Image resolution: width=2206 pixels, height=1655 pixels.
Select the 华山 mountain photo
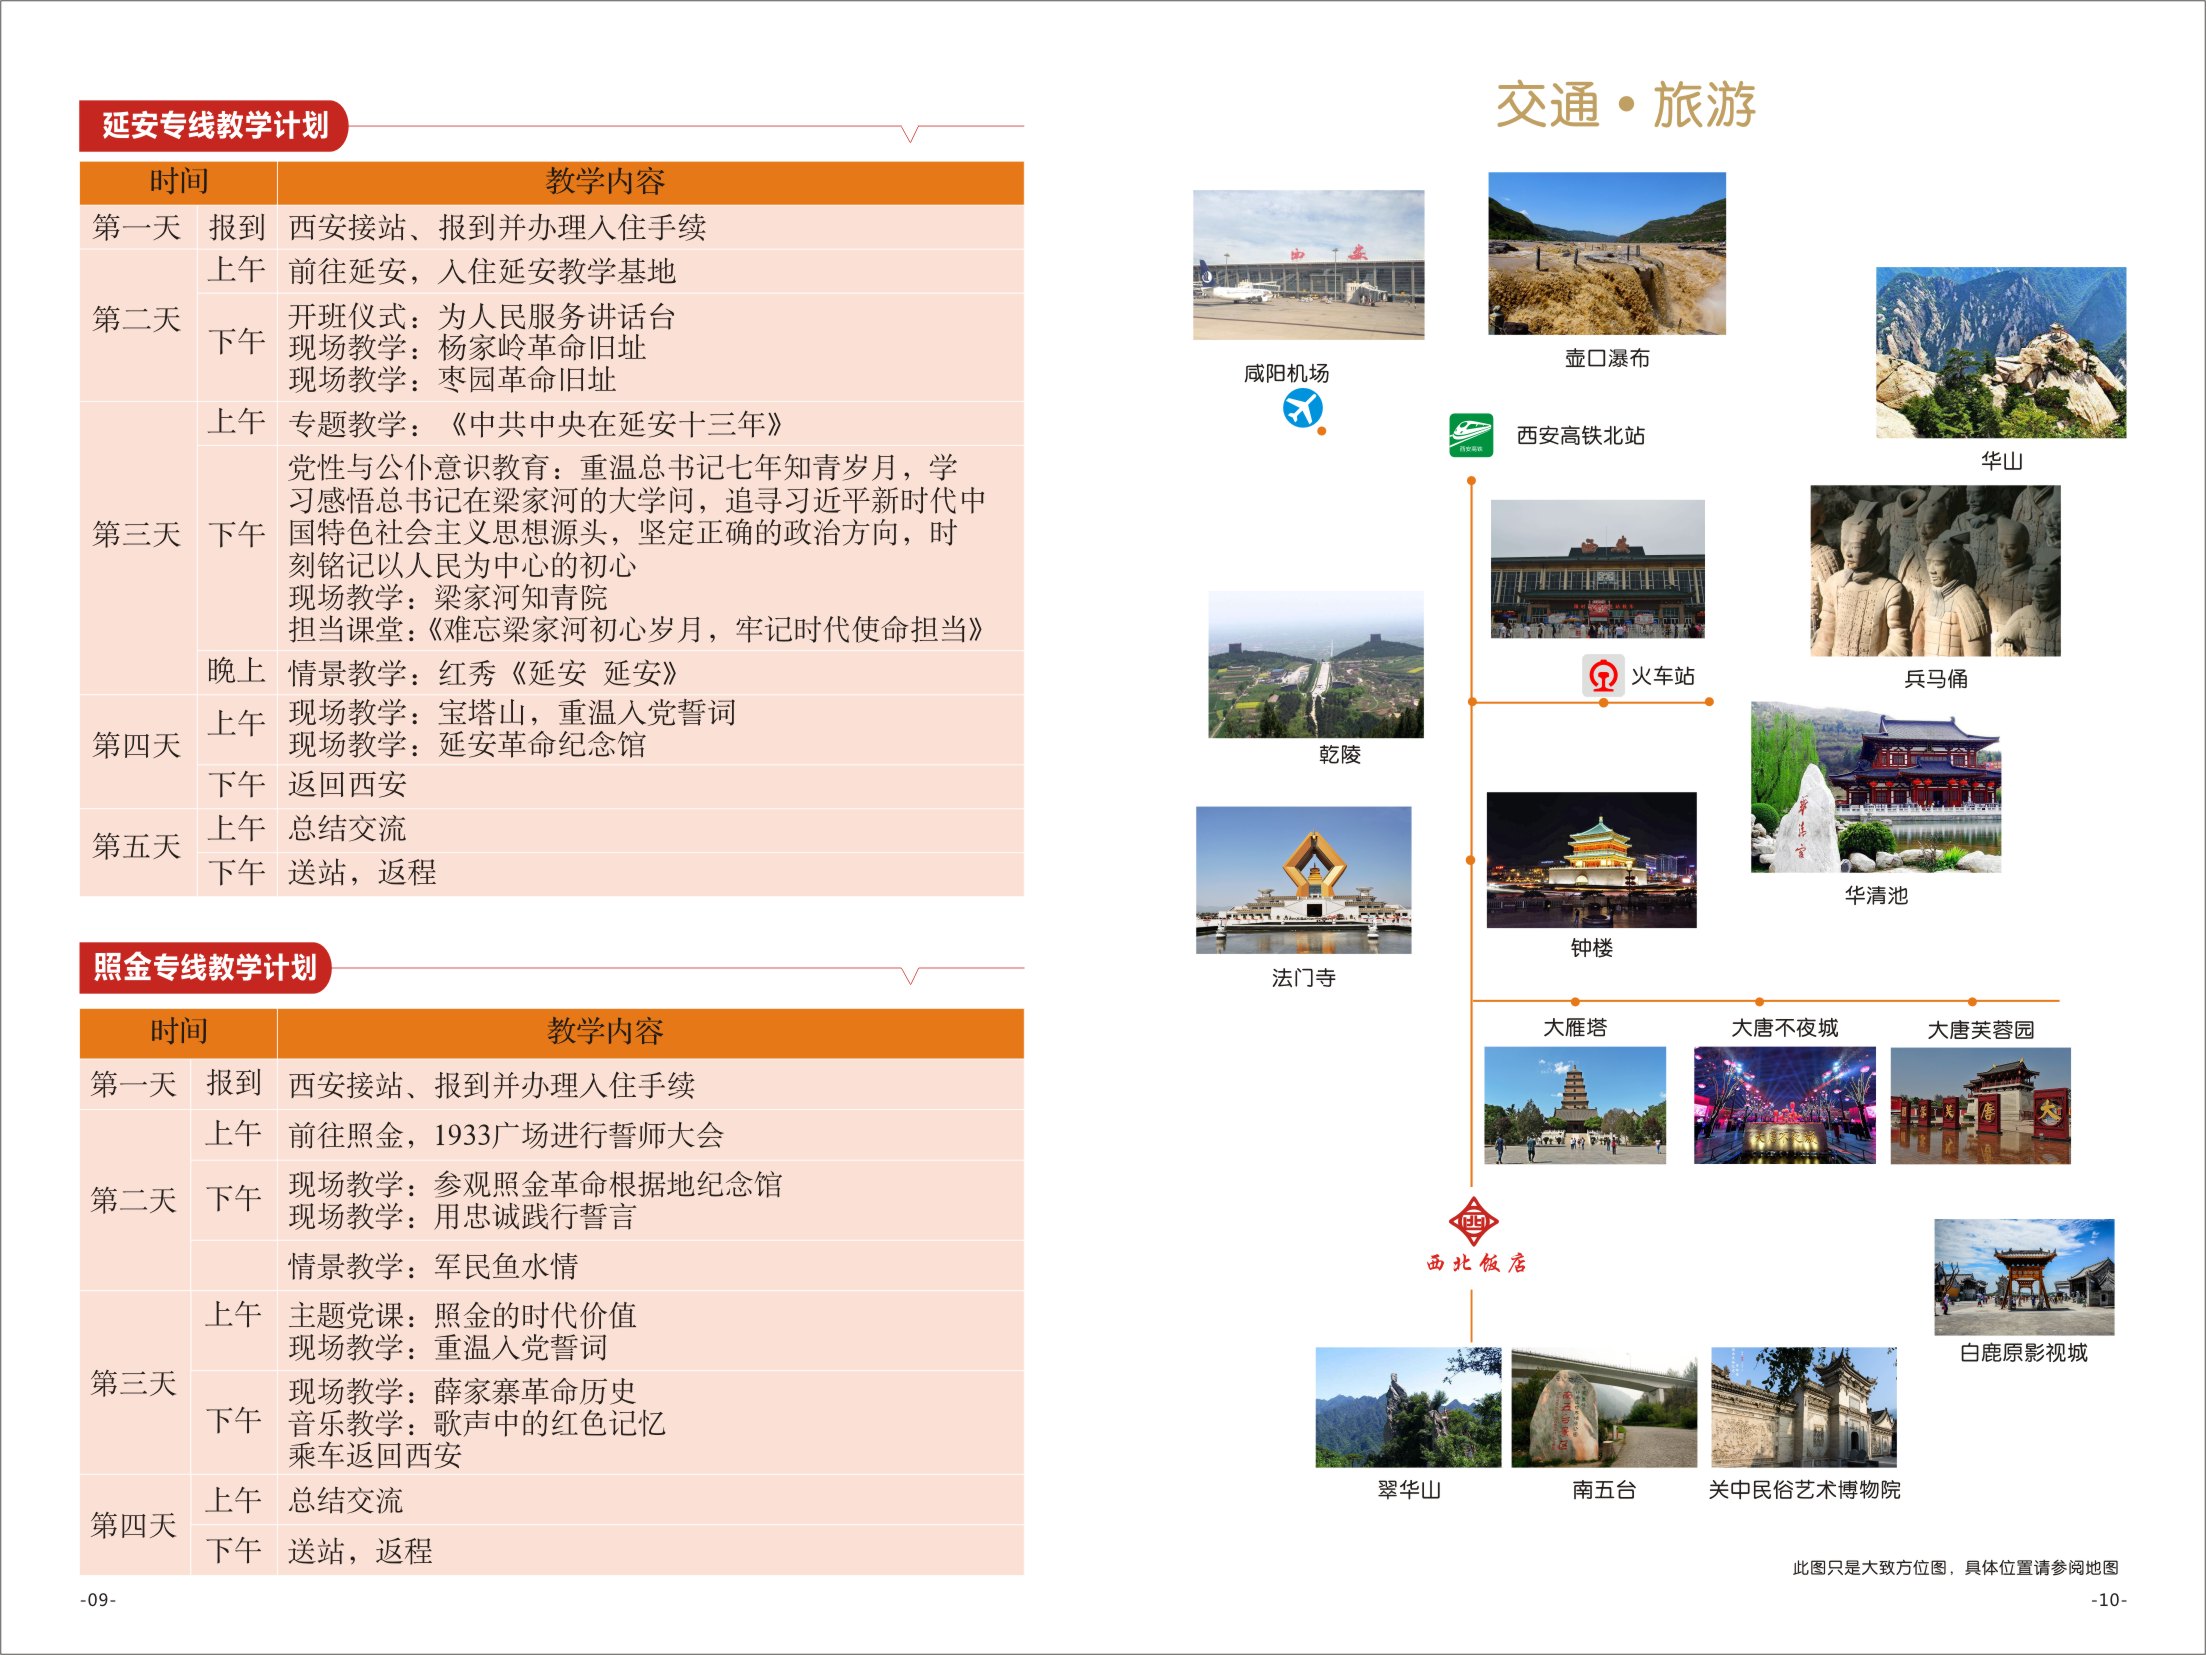(x=2000, y=352)
